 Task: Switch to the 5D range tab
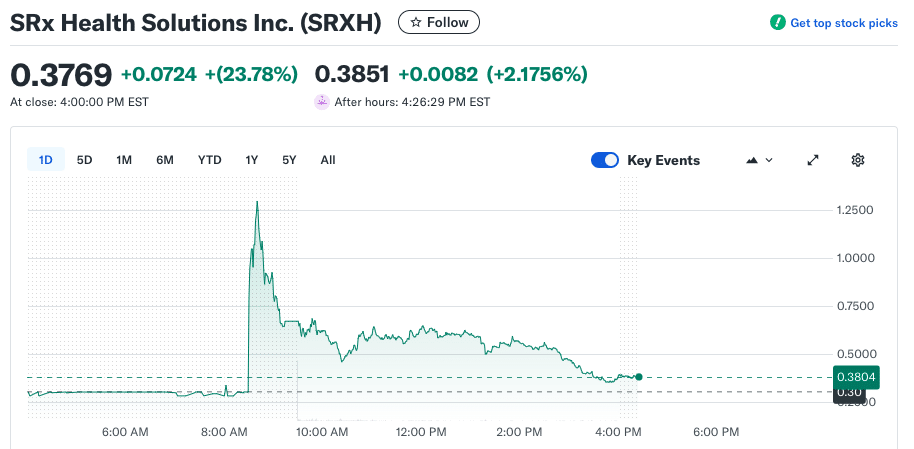[x=85, y=160]
